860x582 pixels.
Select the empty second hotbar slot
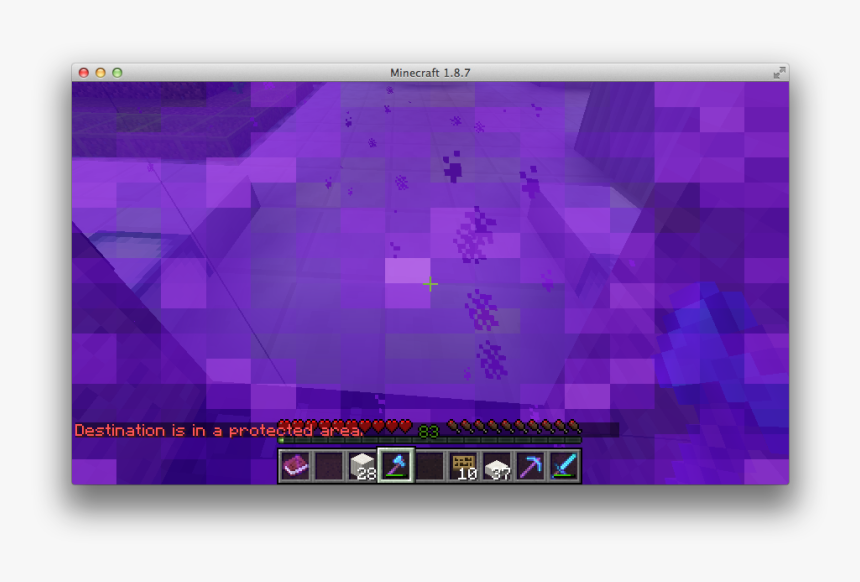tap(329, 466)
